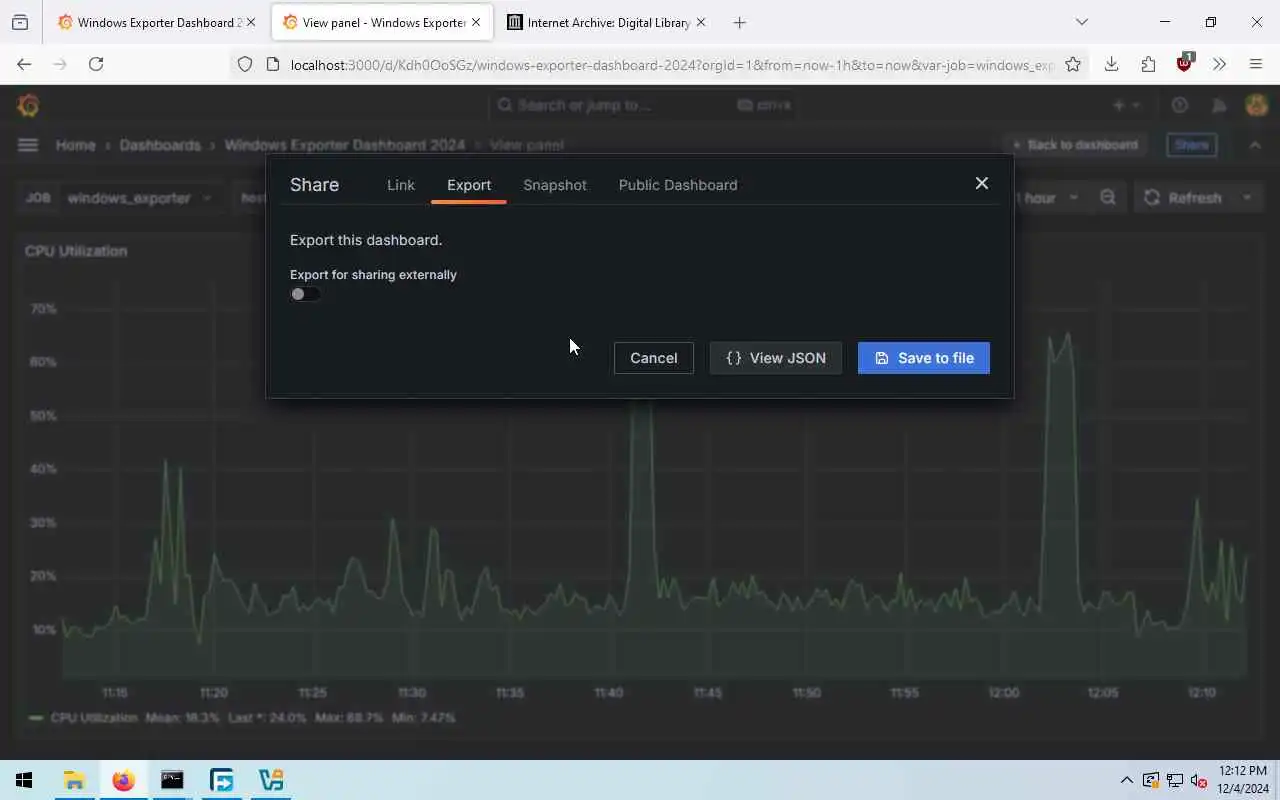Image resolution: width=1280 pixels, height=800 pixels.
Task: Open the Firefox application menu
Action: pyautogui.click(x=1256, y=64)
